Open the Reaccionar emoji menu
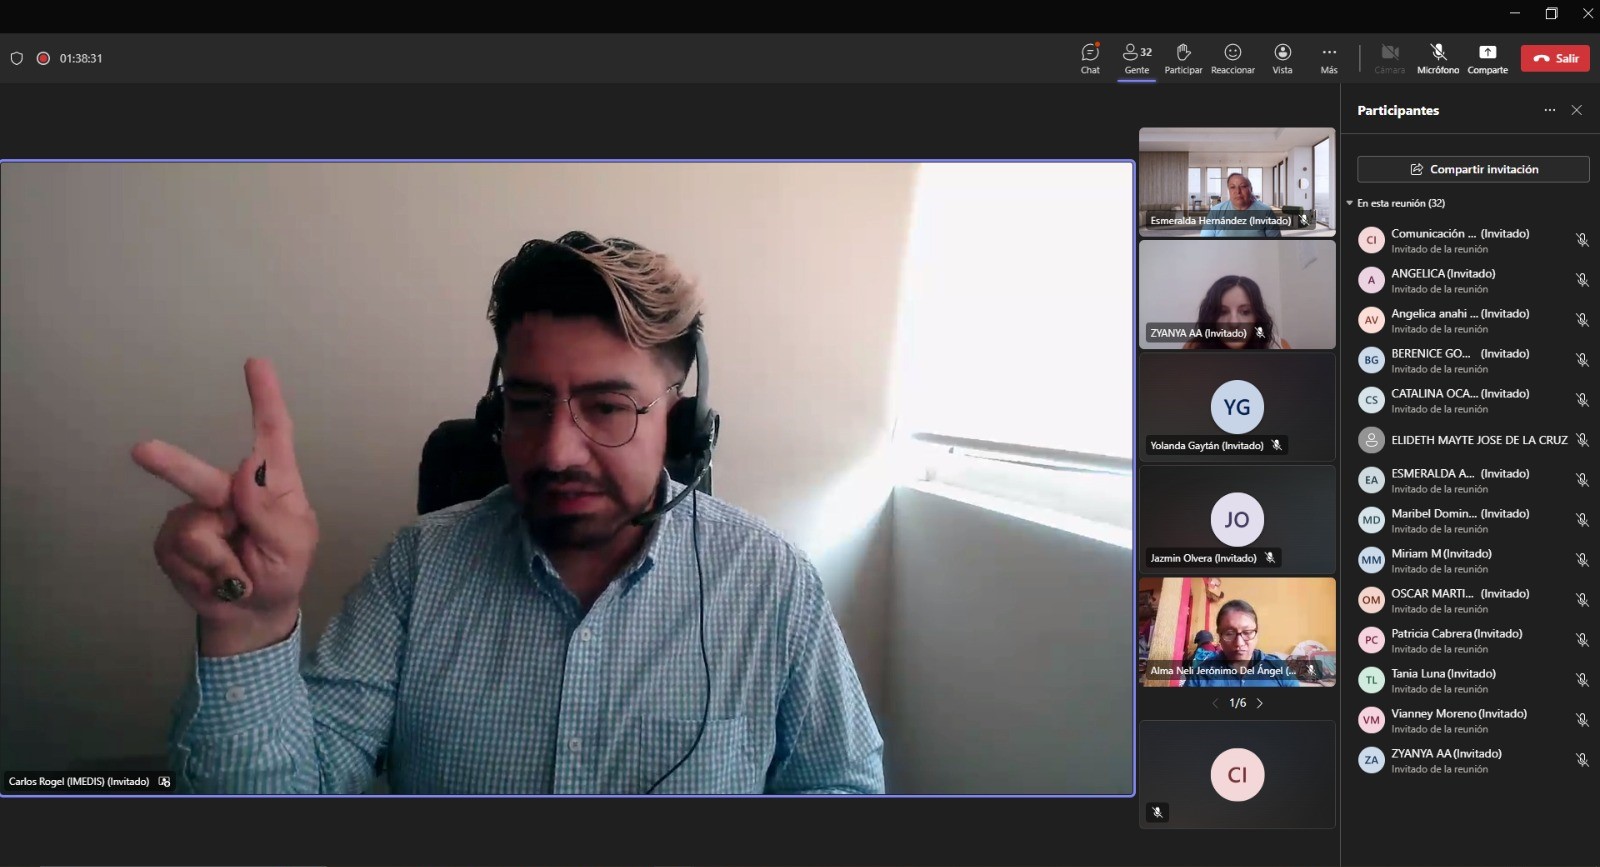 pos(1232,58)
